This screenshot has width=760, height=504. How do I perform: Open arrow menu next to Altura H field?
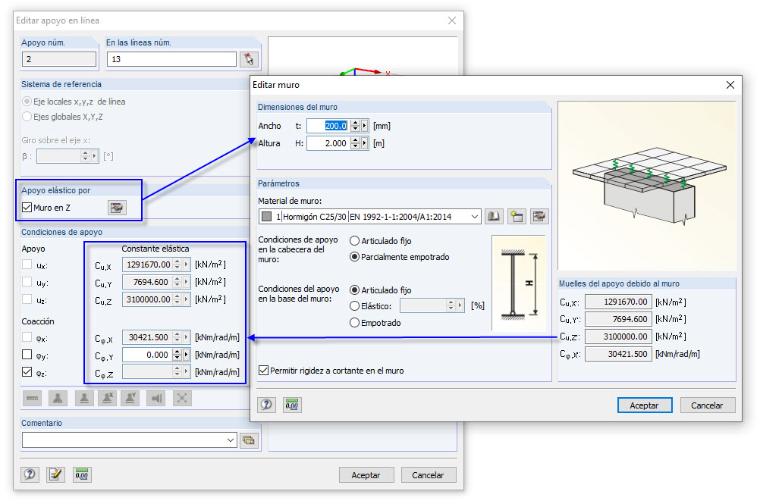364,143
